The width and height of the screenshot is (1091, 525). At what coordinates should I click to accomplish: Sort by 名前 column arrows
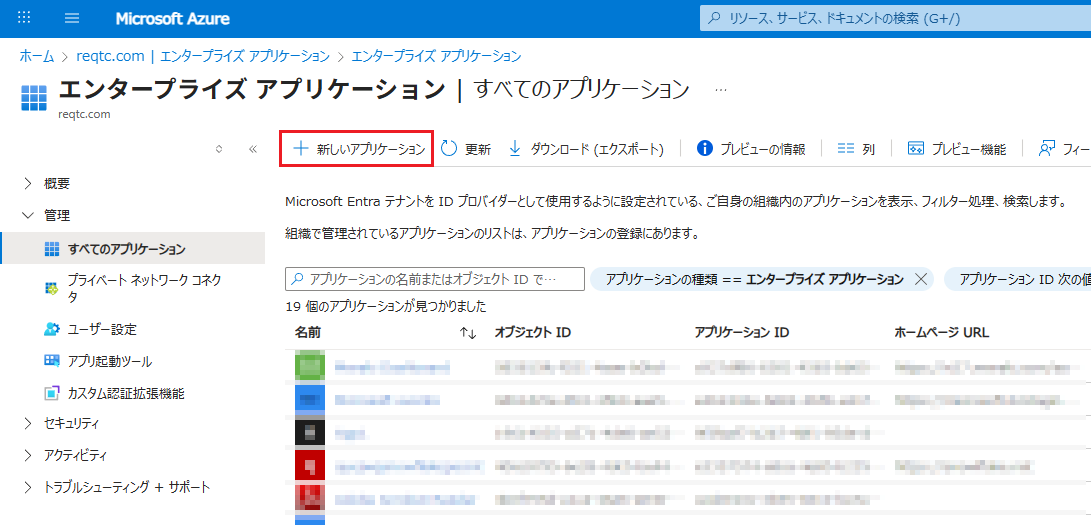coord(468,333)
